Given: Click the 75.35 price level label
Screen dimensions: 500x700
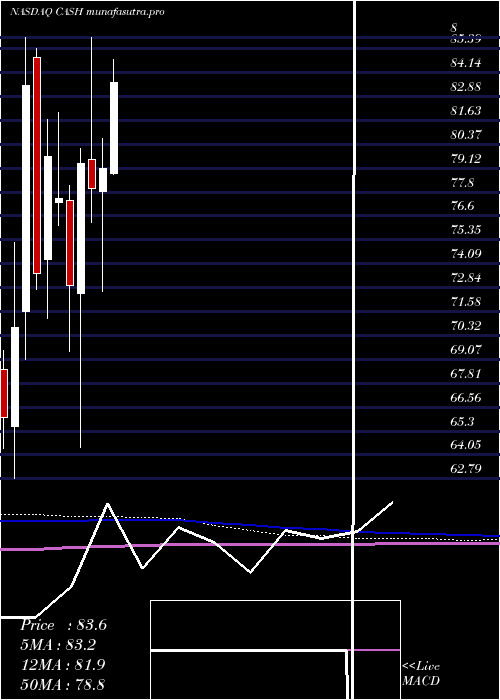Looking at the screenshot, I should [x=466, y=230].
